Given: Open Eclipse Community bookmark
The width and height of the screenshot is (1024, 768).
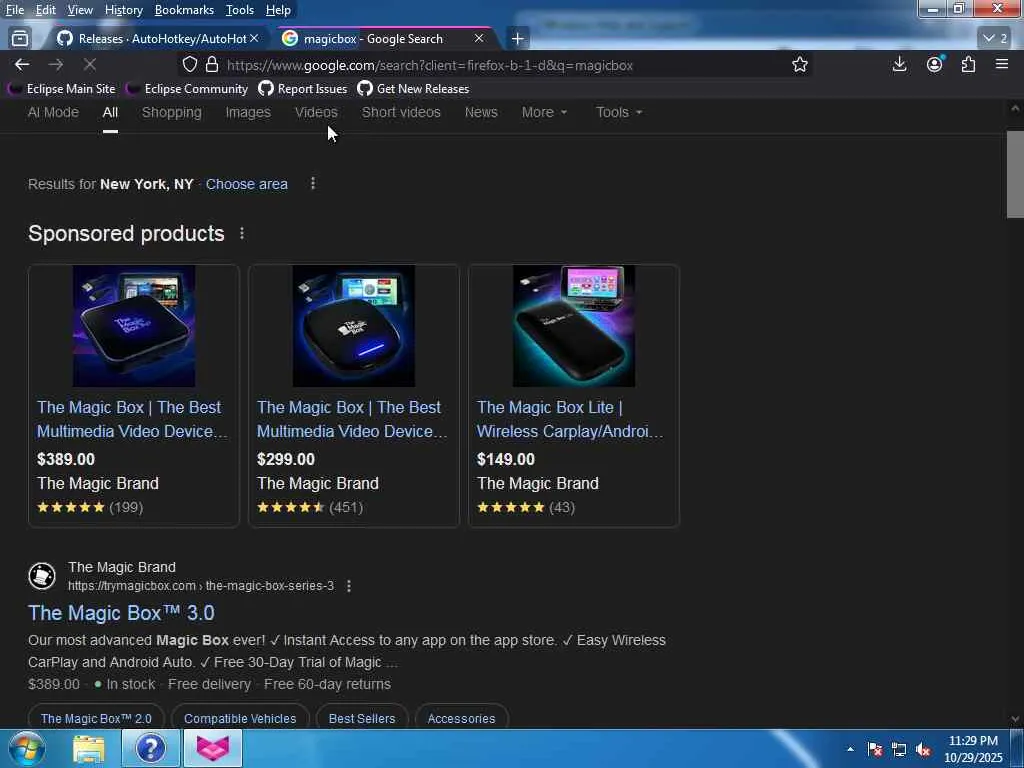Looking at the screenshot, I should (187, 89).
